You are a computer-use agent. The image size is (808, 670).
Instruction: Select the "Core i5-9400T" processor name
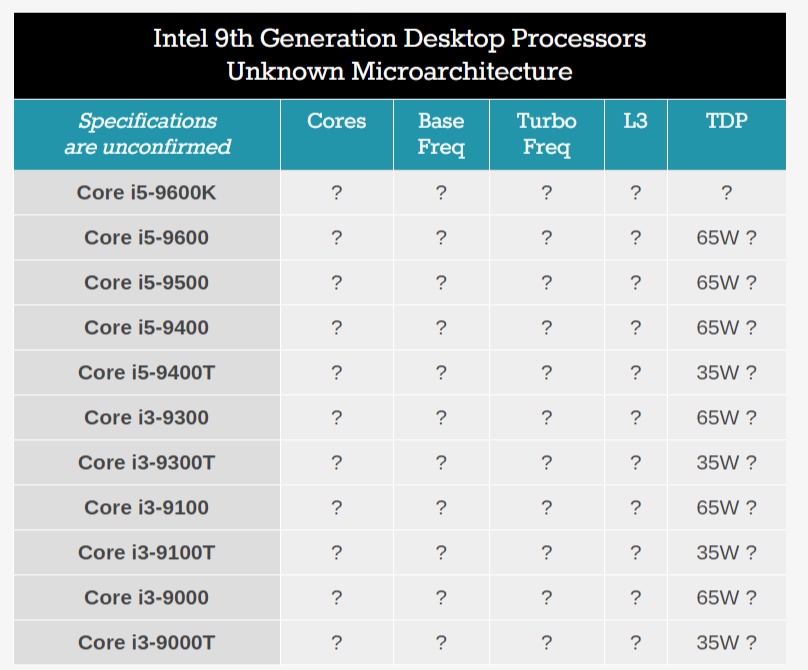tap(146, 373)
